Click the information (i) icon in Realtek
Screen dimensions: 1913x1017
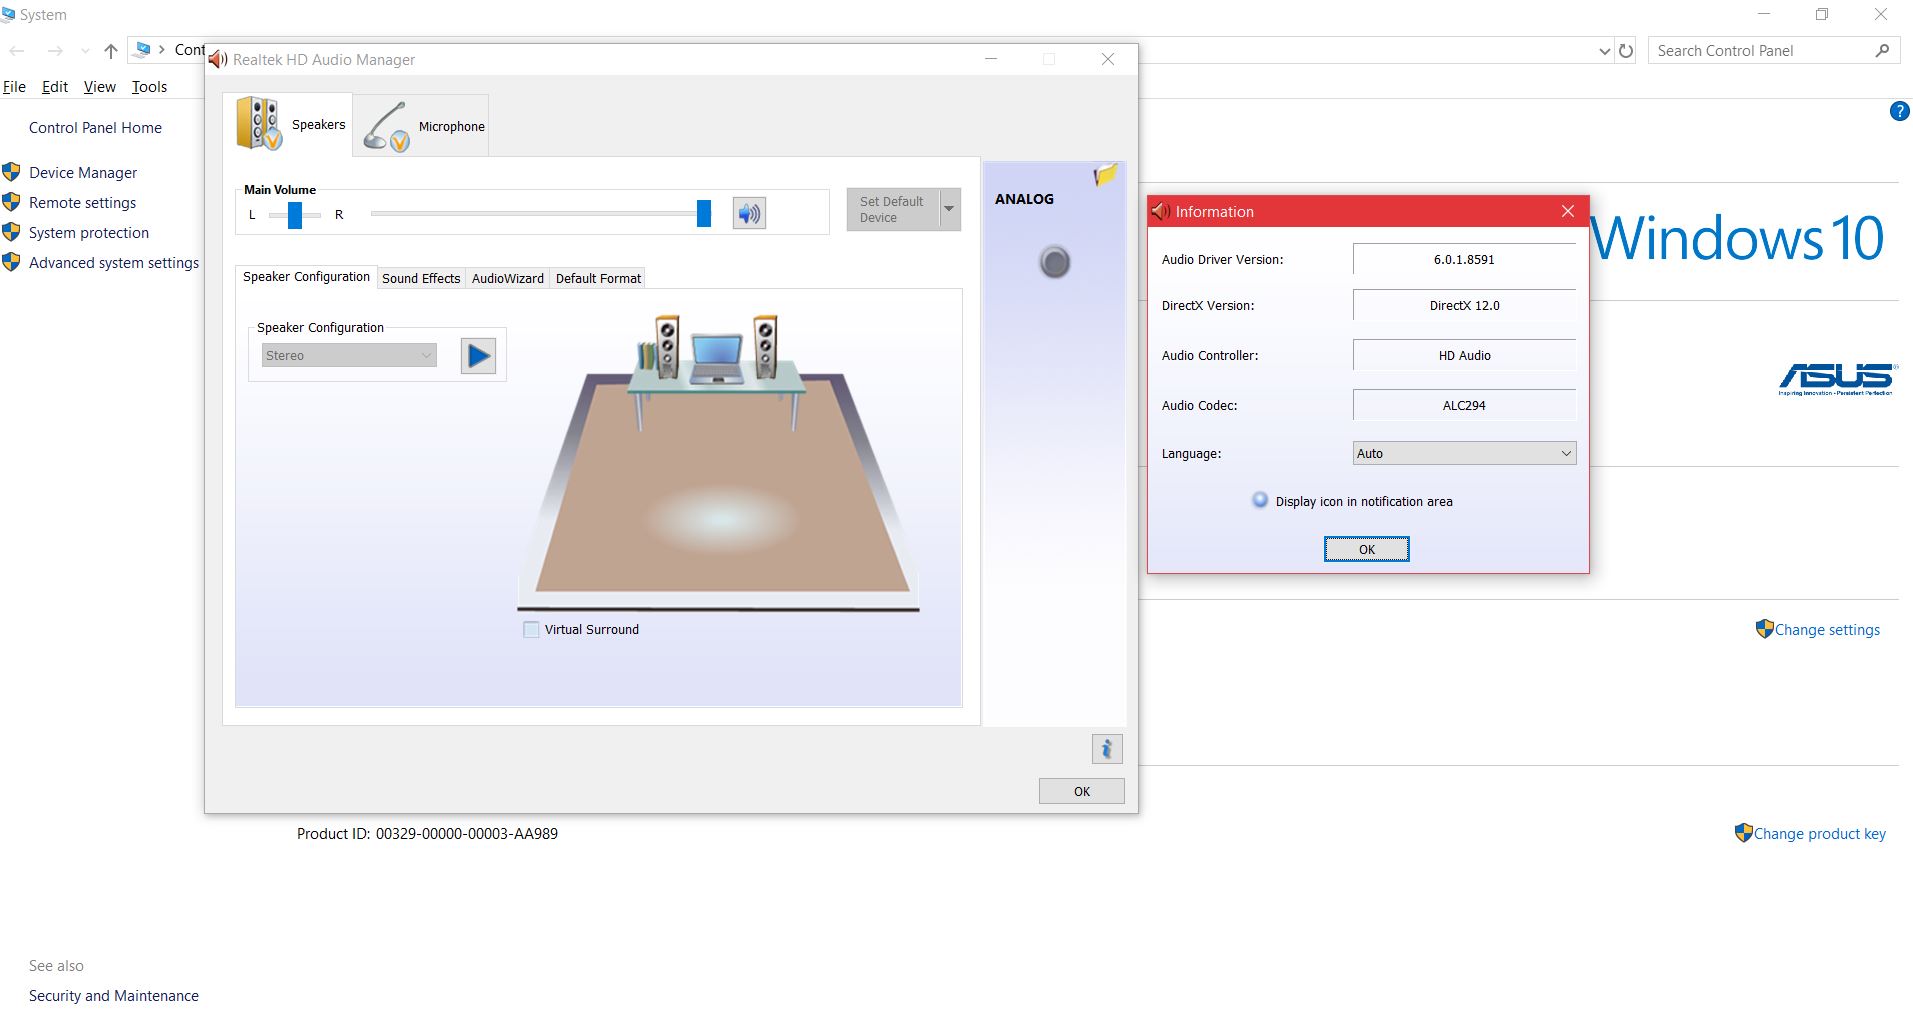[1105, 748]
